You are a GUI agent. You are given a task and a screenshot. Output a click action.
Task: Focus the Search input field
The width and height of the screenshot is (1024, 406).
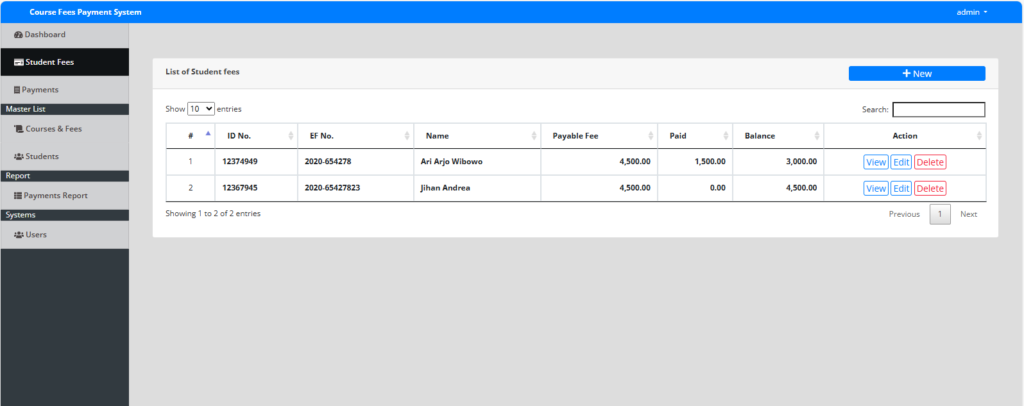click(x=938, y=110)
